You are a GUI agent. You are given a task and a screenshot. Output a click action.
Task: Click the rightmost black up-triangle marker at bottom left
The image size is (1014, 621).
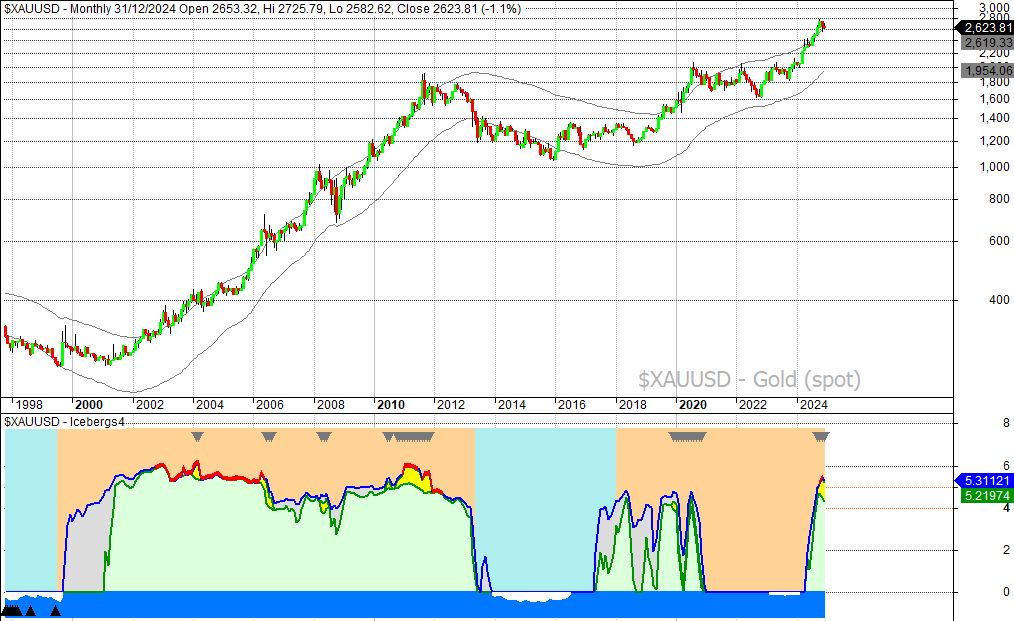click(56, 610)
